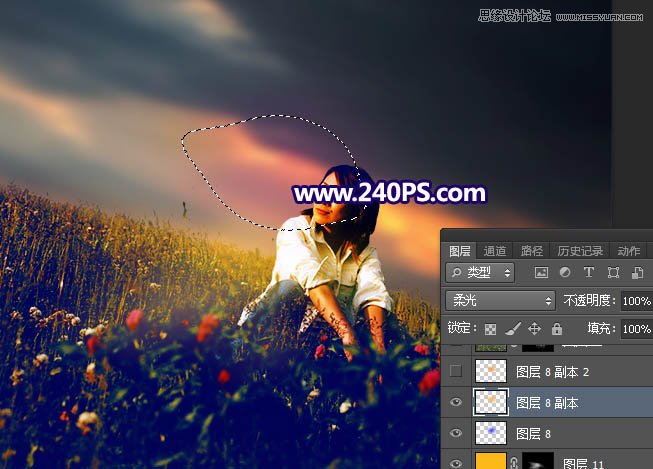Click the lock all padlock icon
653x469 pixels.
556,328
